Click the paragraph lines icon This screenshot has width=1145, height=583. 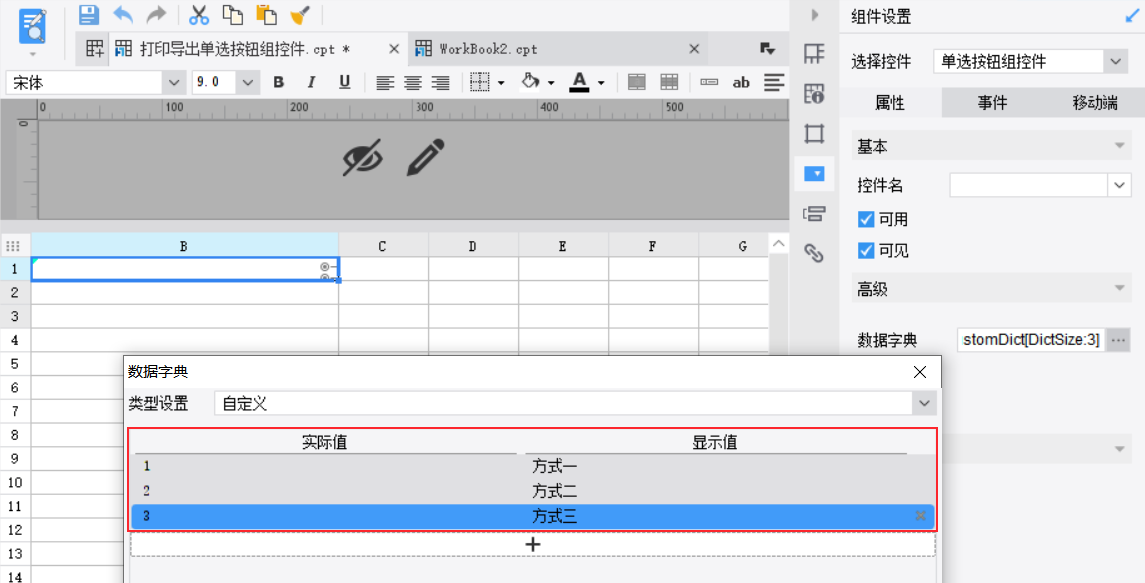(x=774, y=83)
